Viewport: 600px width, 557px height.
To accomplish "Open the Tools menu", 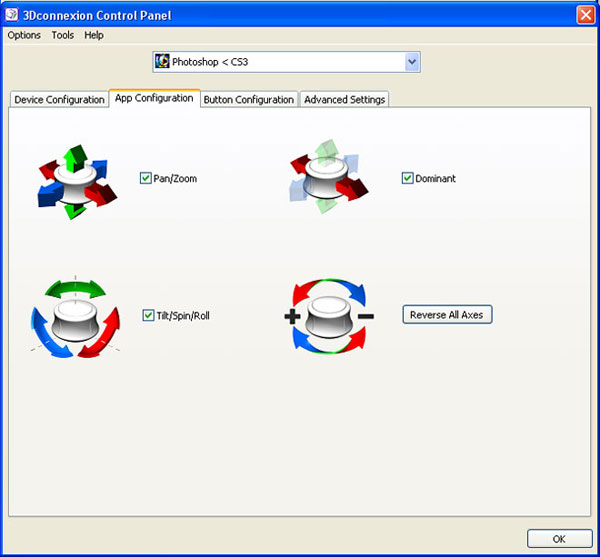I will click(x=63, y=35).
